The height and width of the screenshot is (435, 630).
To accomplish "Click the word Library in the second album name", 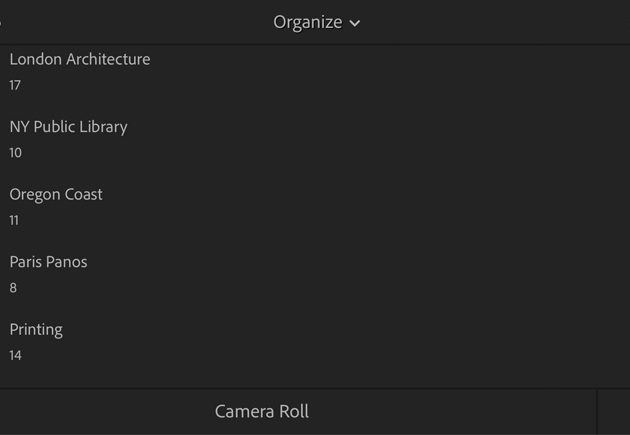I will (103, 127).
